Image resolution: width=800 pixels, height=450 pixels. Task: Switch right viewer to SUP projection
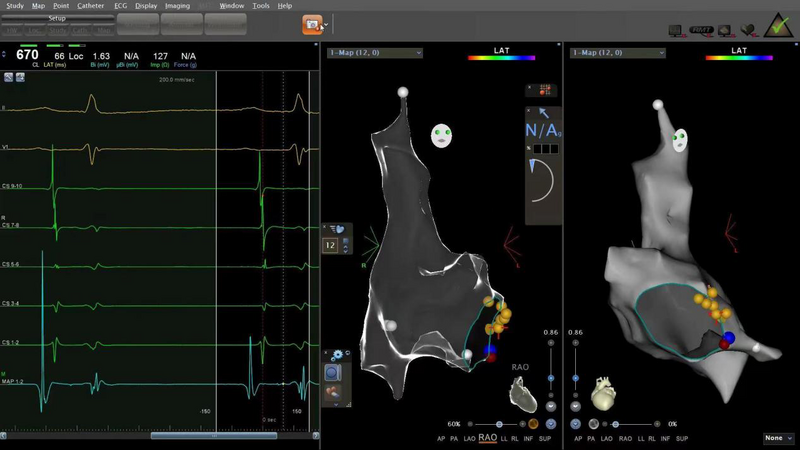(681, 439)
